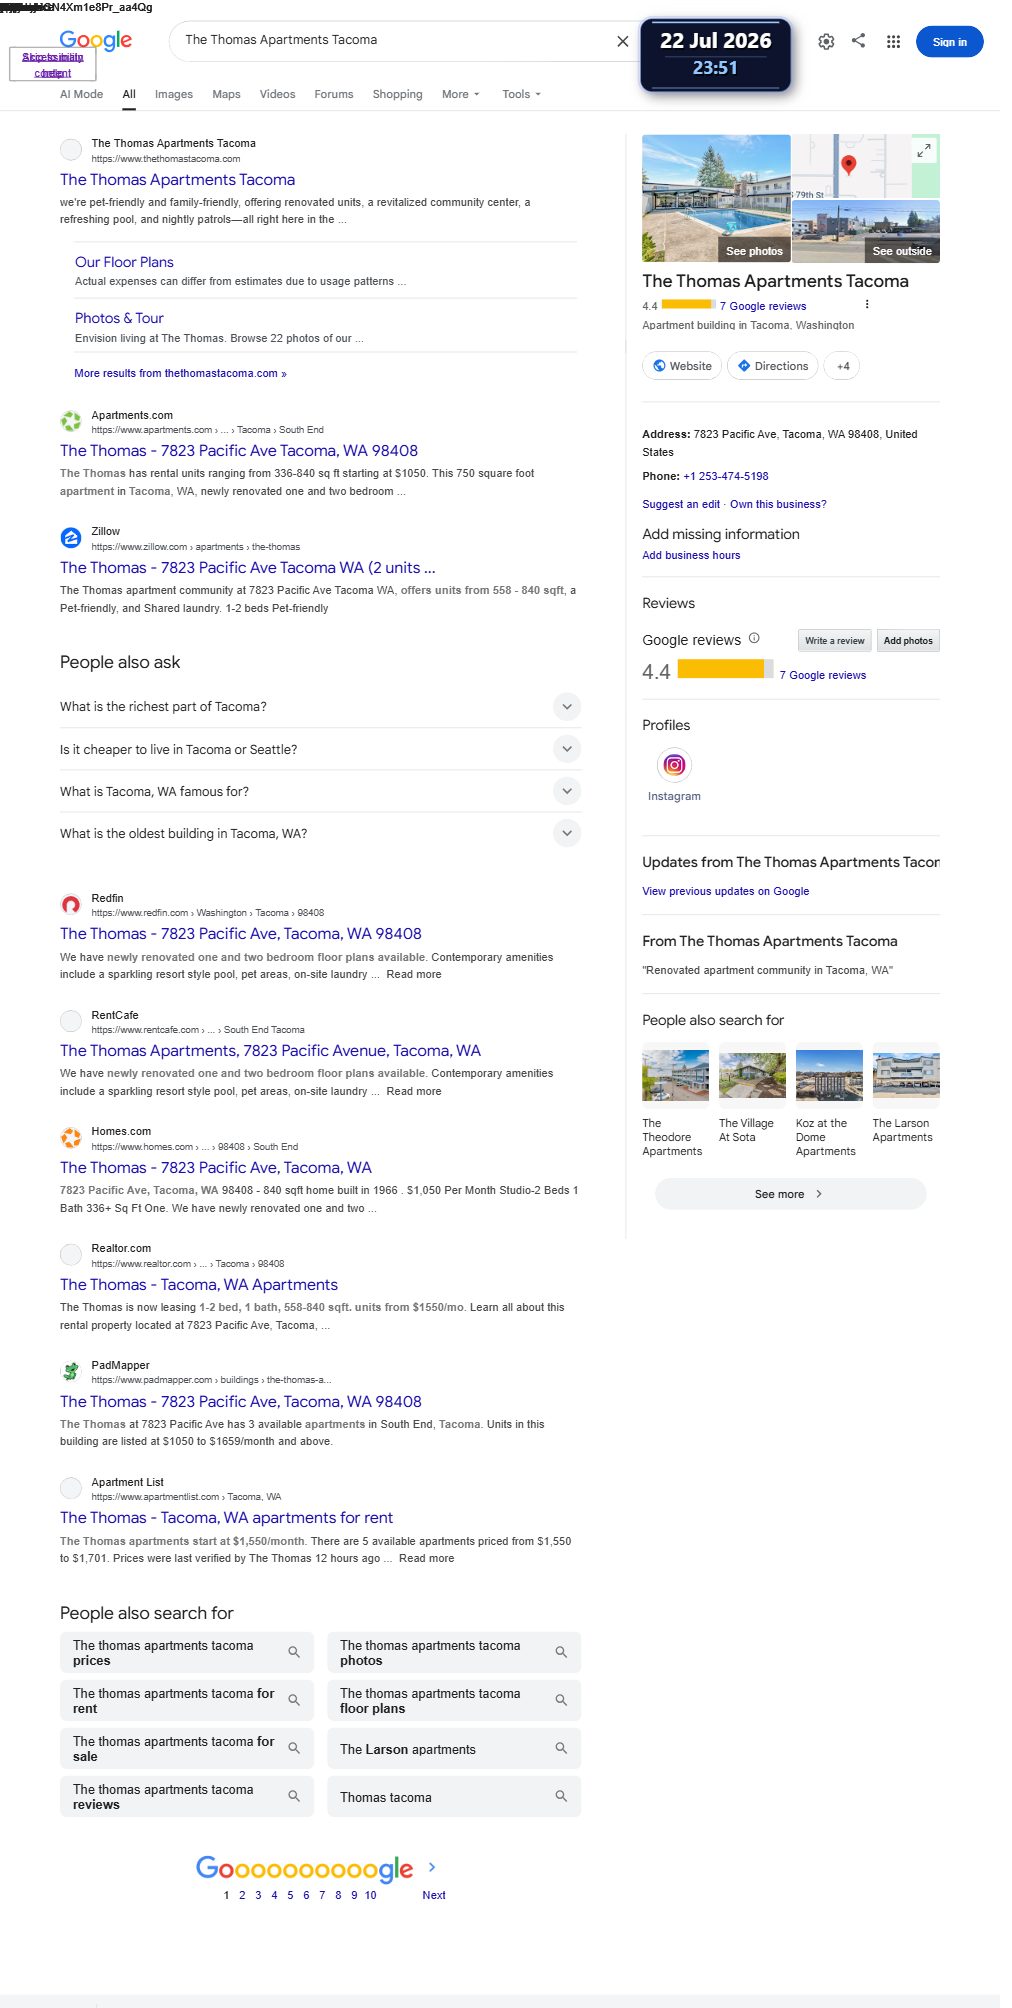Open the Google apps grid icon
1012x2008 pixels.
coord(893,42)
